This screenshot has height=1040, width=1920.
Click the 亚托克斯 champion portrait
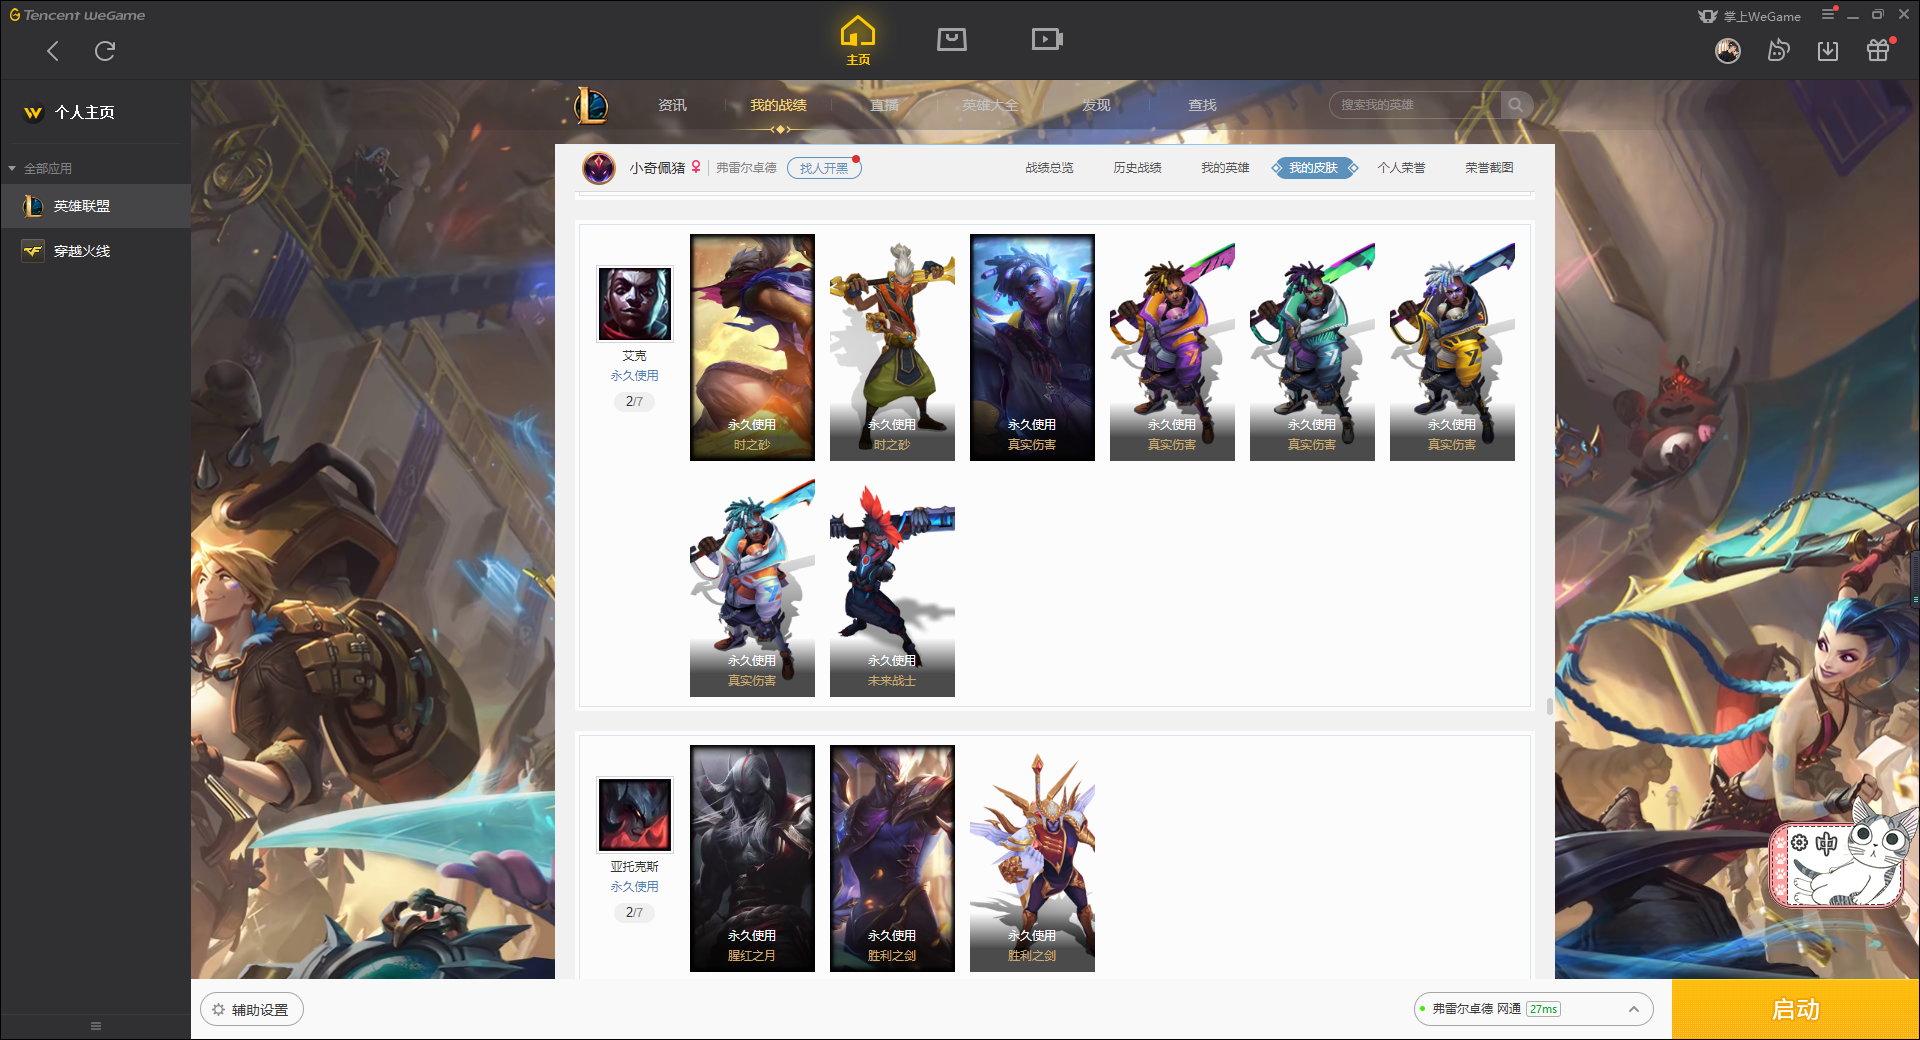(x=634, y=815)
